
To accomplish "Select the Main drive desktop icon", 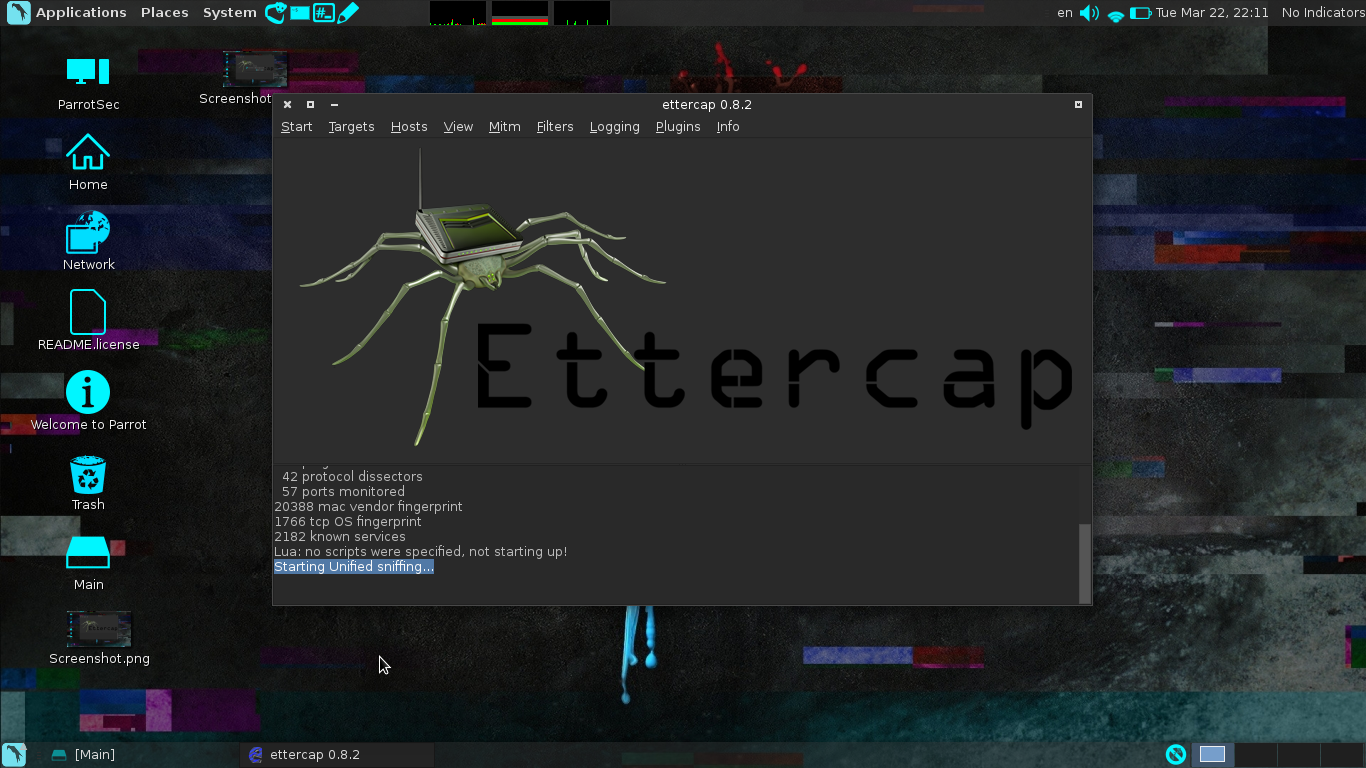I will coord(88,562).
